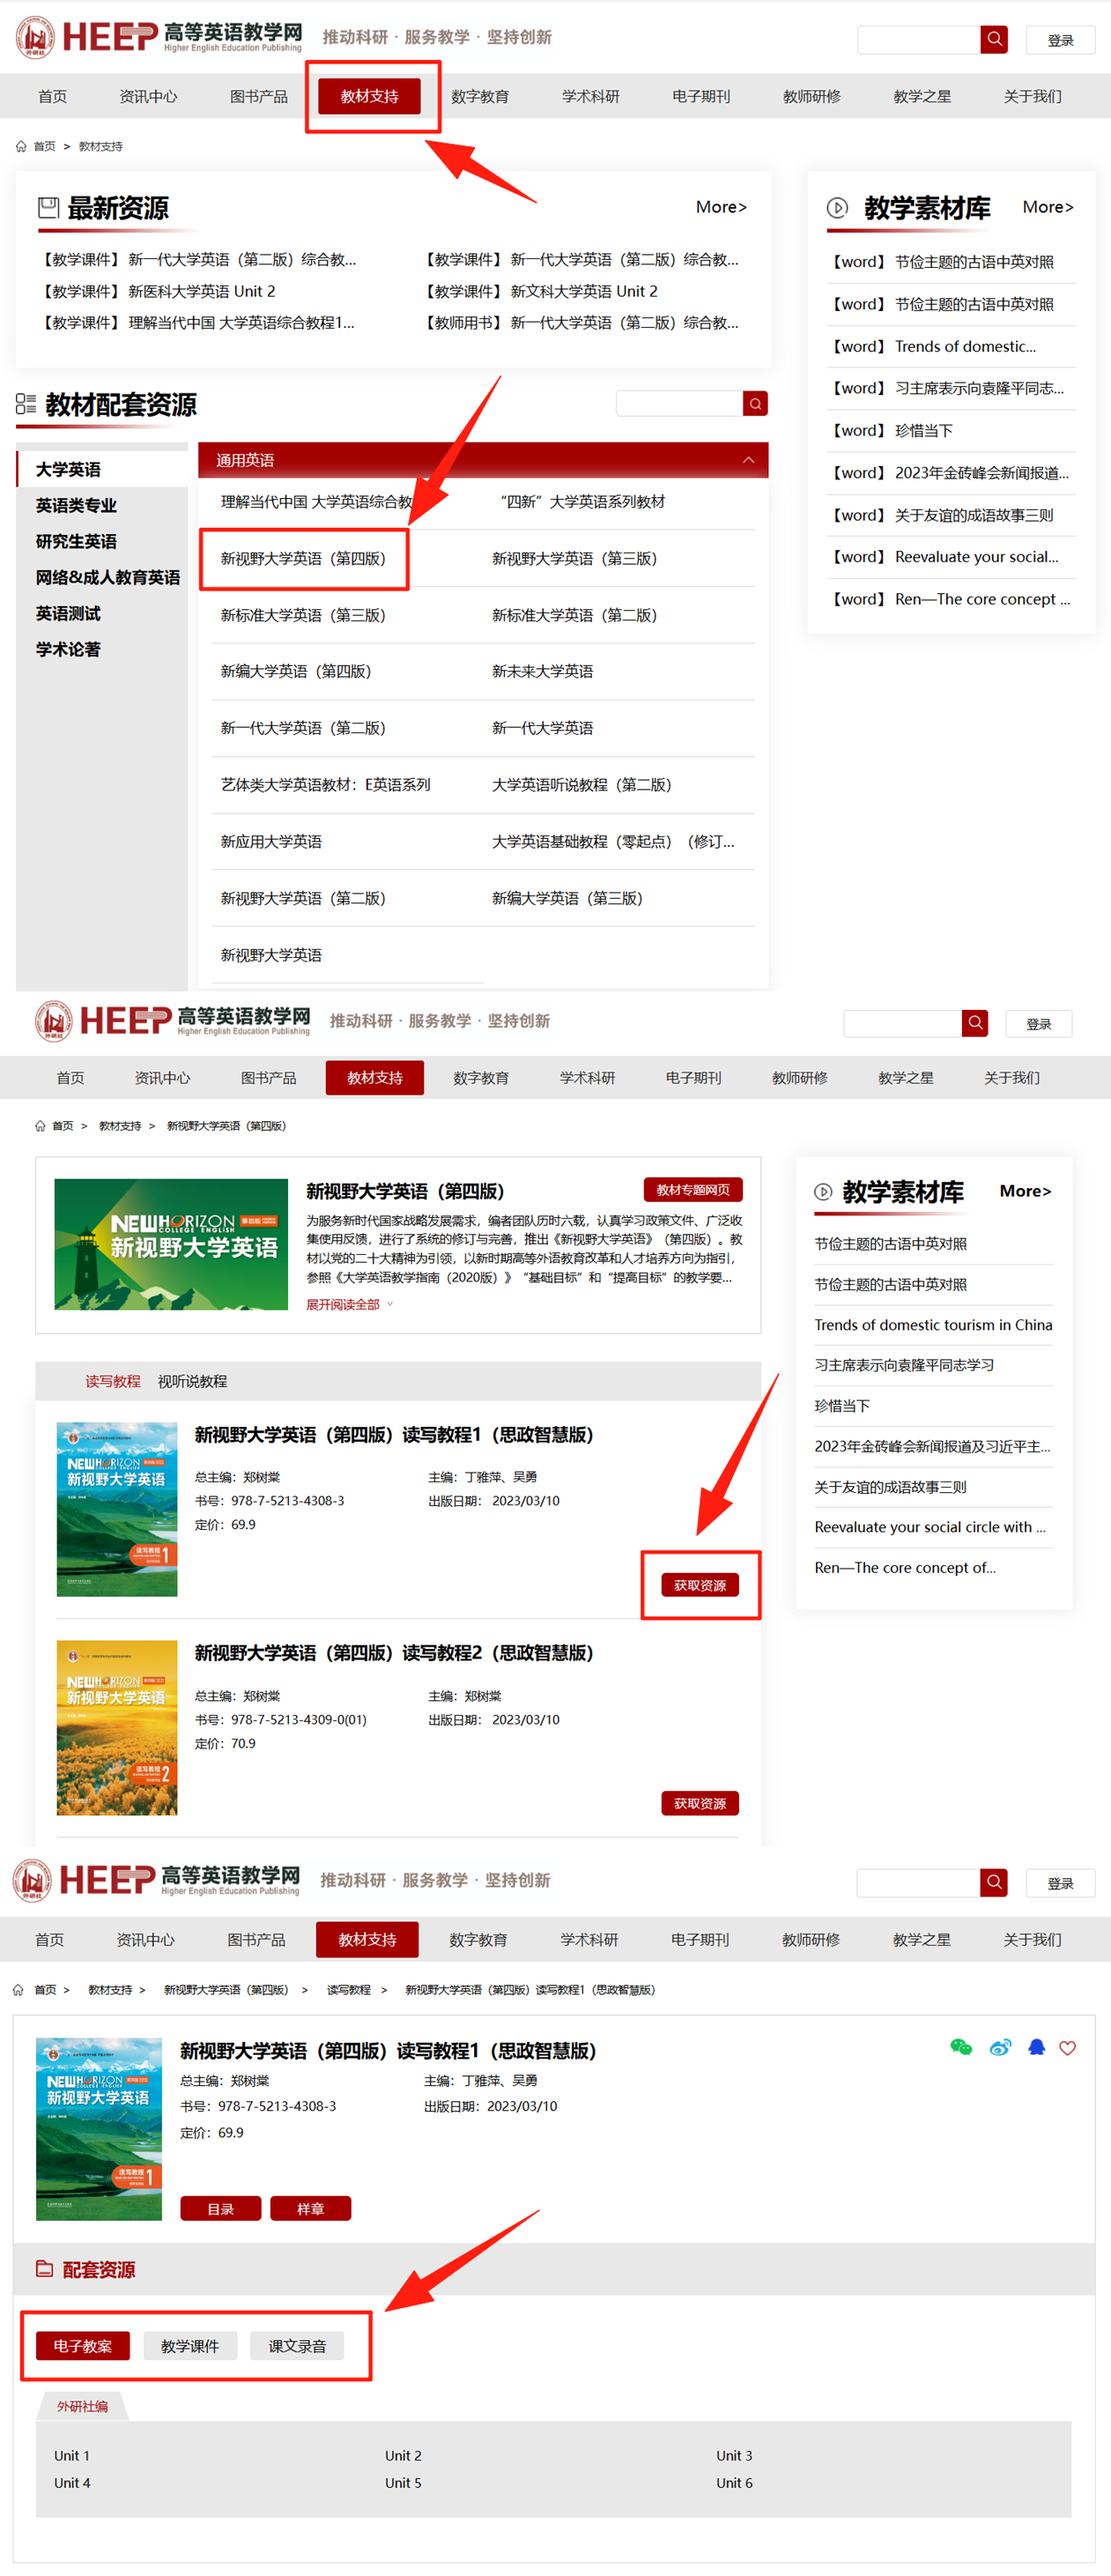Open More> in the 最新资源 panel

coord(720,207)
